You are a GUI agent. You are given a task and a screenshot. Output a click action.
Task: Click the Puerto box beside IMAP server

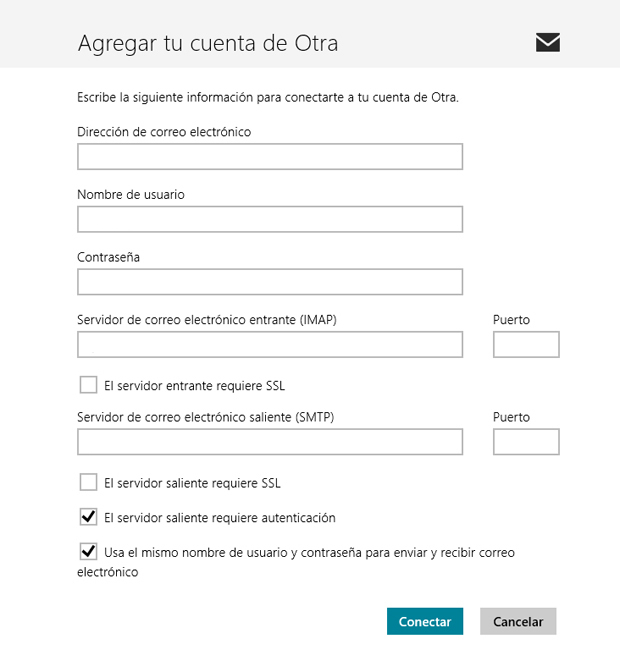pos(526,344)
